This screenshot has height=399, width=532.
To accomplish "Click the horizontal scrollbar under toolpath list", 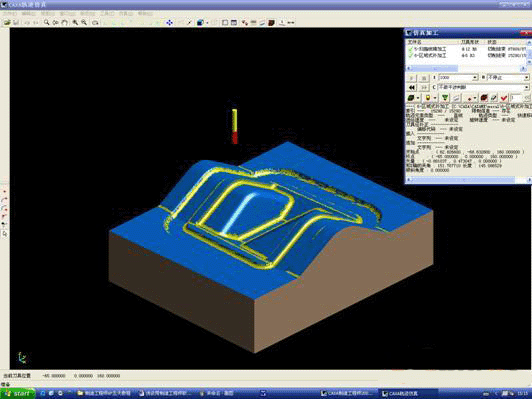I will pos(466,69).
